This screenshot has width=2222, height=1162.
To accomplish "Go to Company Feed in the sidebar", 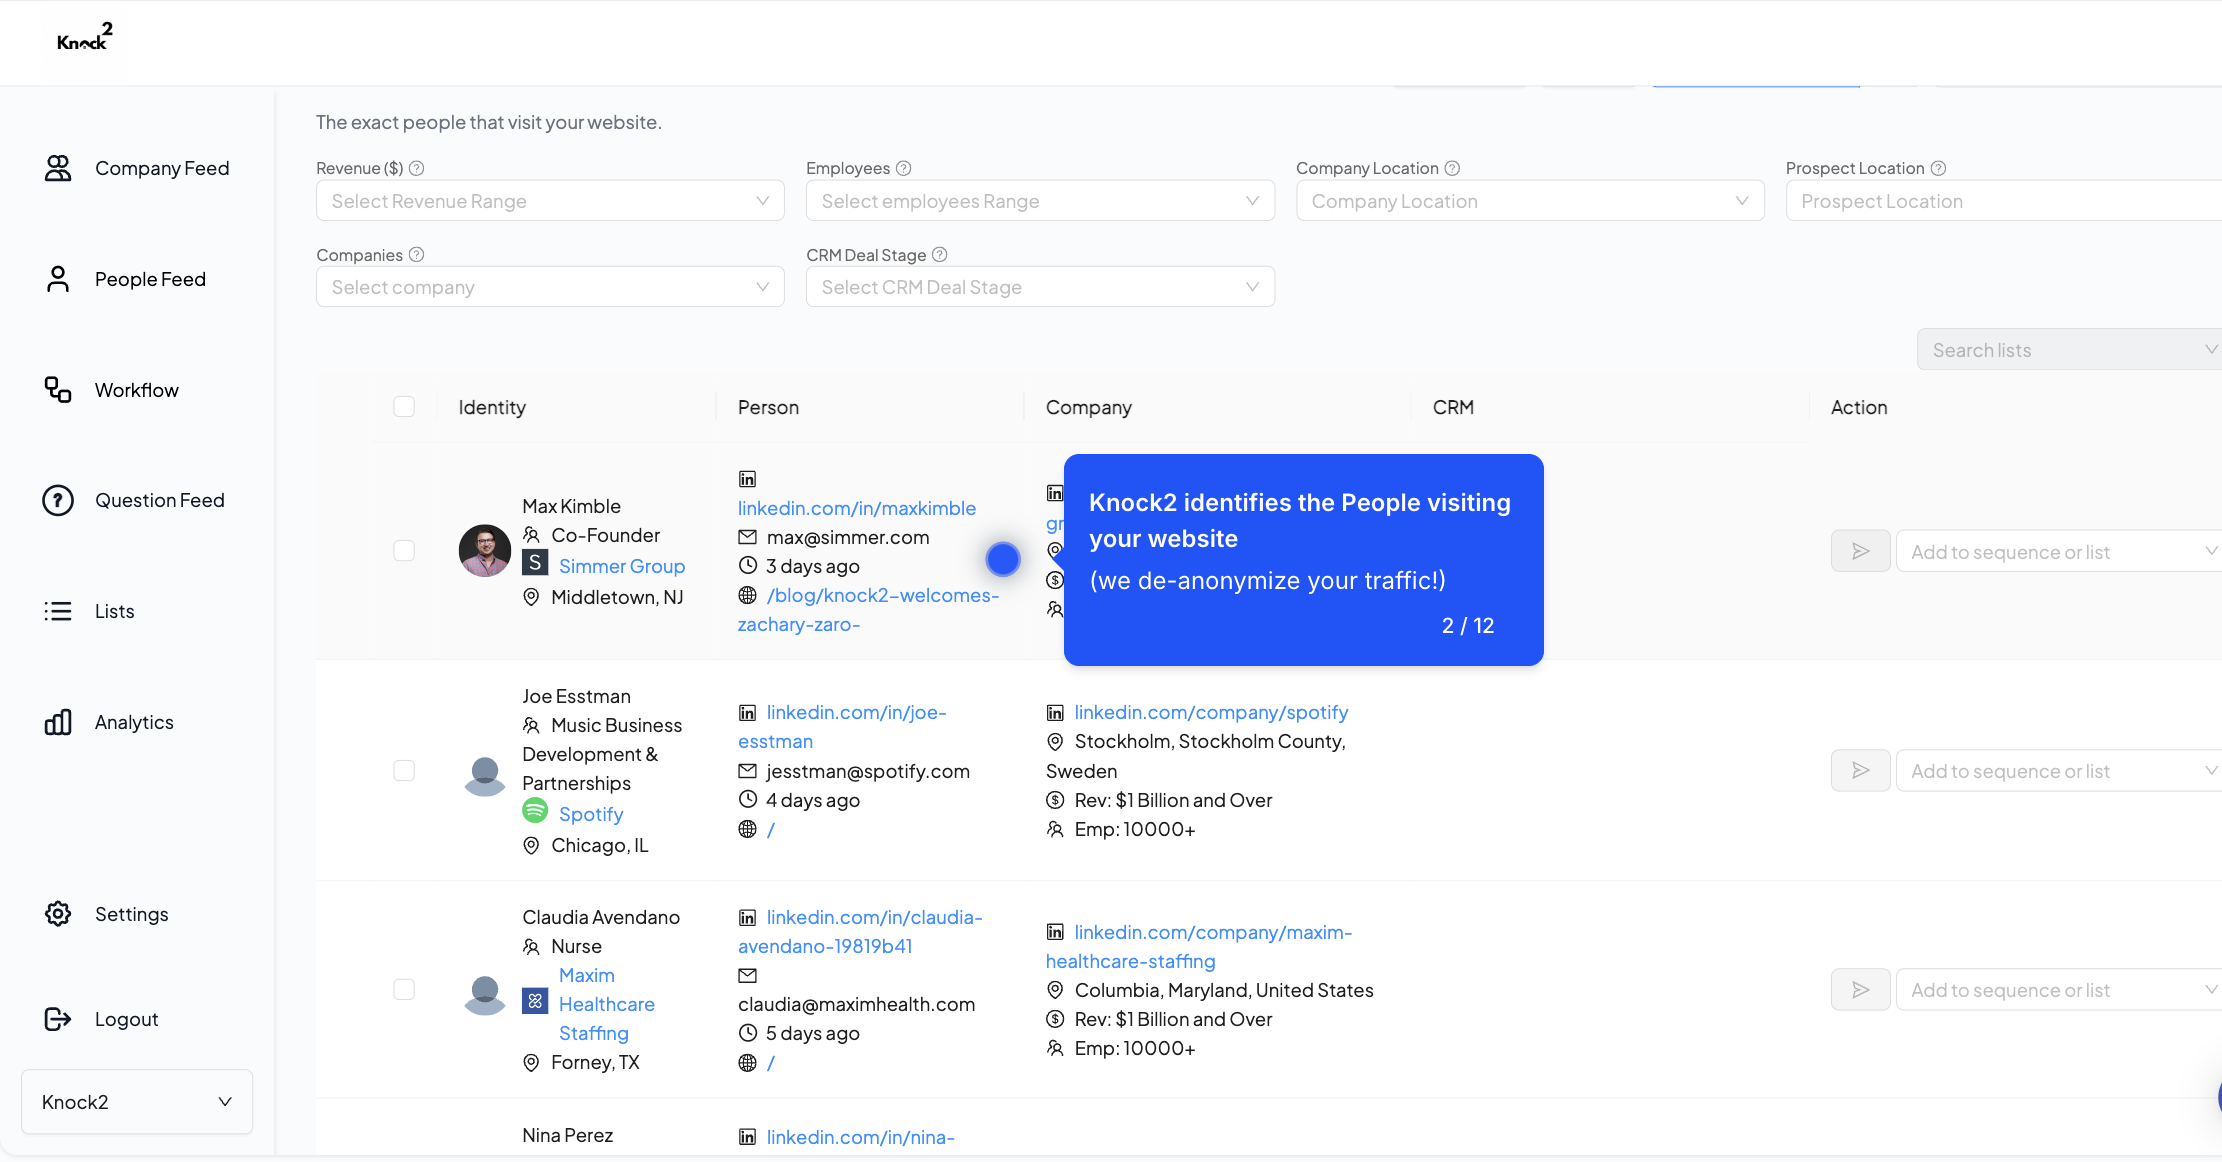I will pos(161,168).
